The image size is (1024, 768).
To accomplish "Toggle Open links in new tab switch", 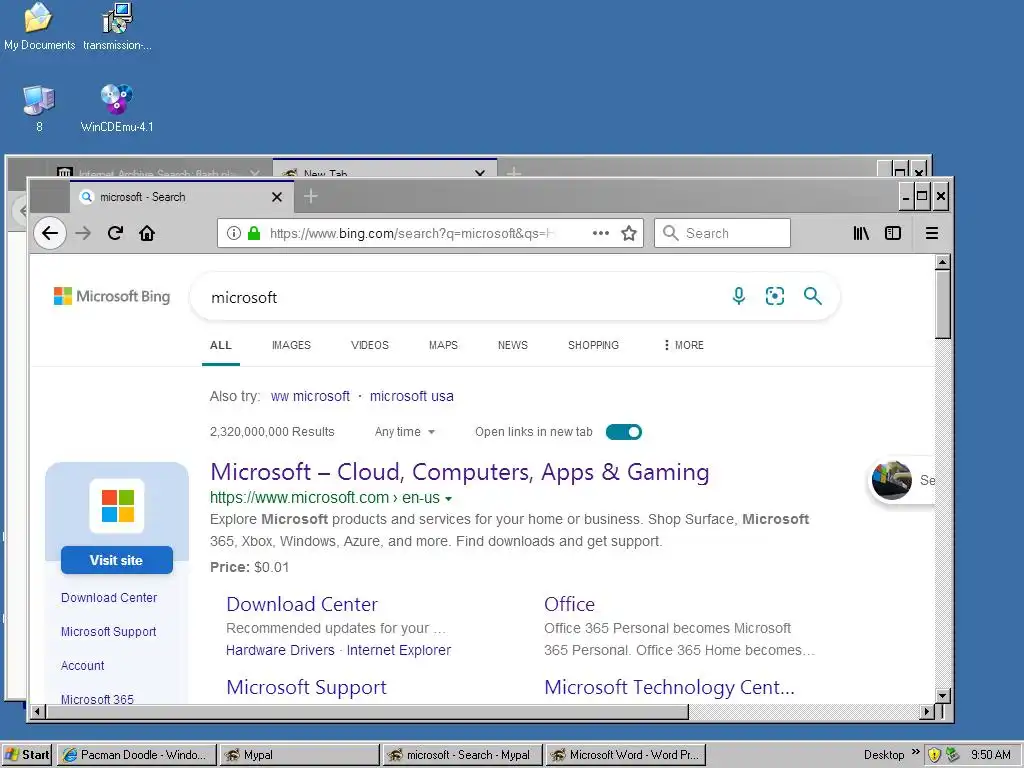I will coord(624,432).
